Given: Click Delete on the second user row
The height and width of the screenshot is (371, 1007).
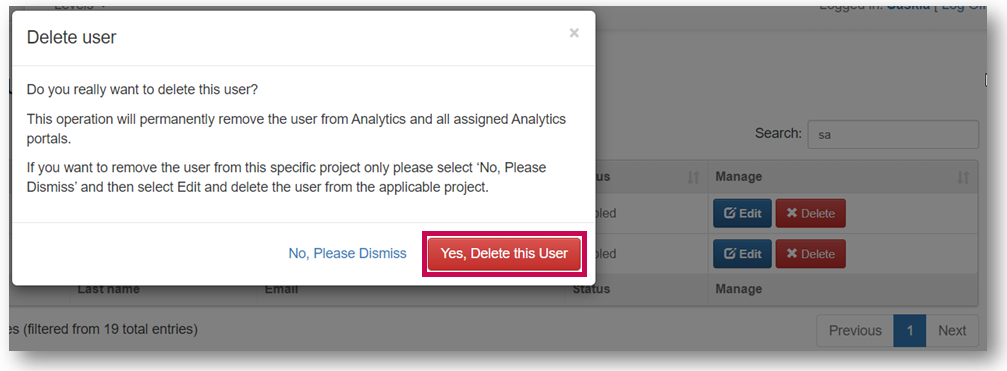Looking at the screenshot, I should [x=810, y=254].
